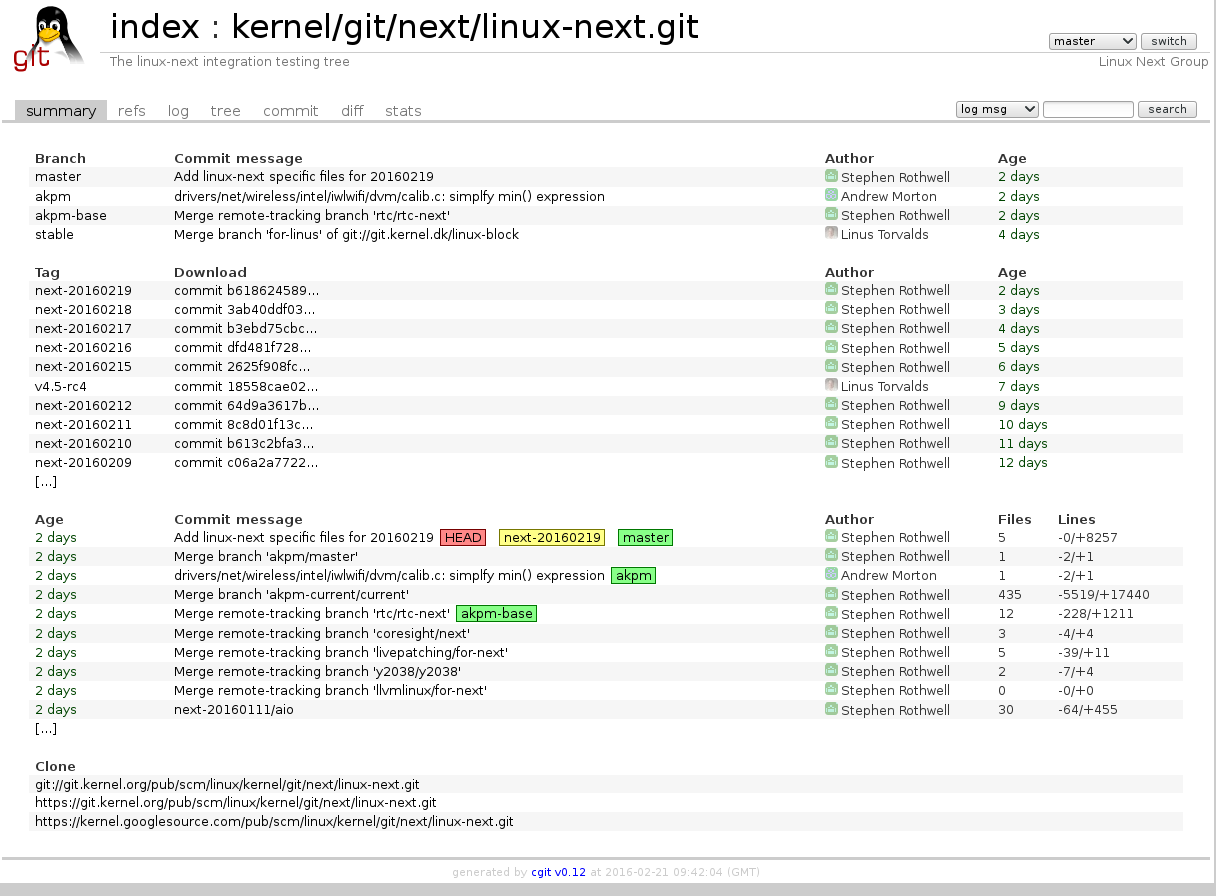Select the commit tab
Screen dimensions: 1216x896
tap(291, 111)
